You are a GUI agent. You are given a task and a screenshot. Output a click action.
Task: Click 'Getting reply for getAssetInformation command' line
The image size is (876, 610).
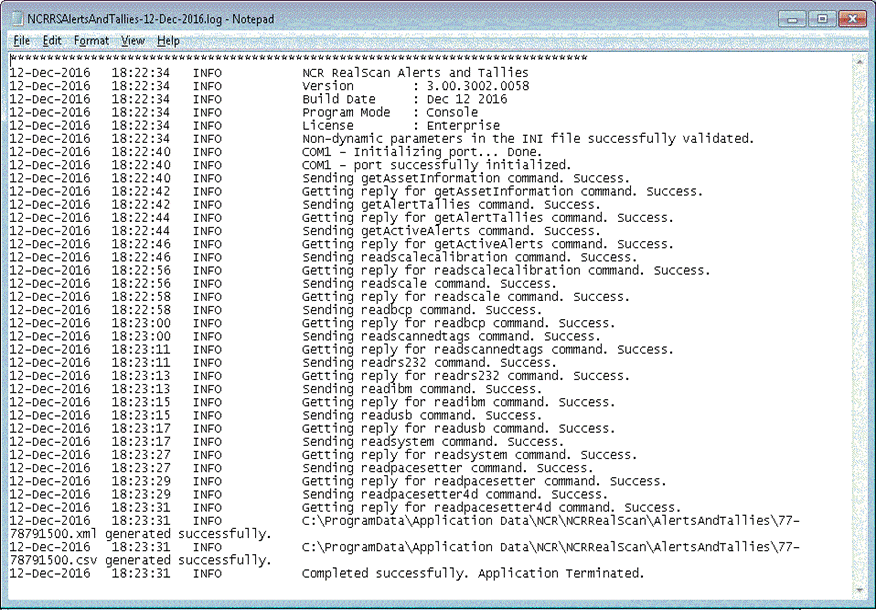pyautogui.click(x=502, y=192)
